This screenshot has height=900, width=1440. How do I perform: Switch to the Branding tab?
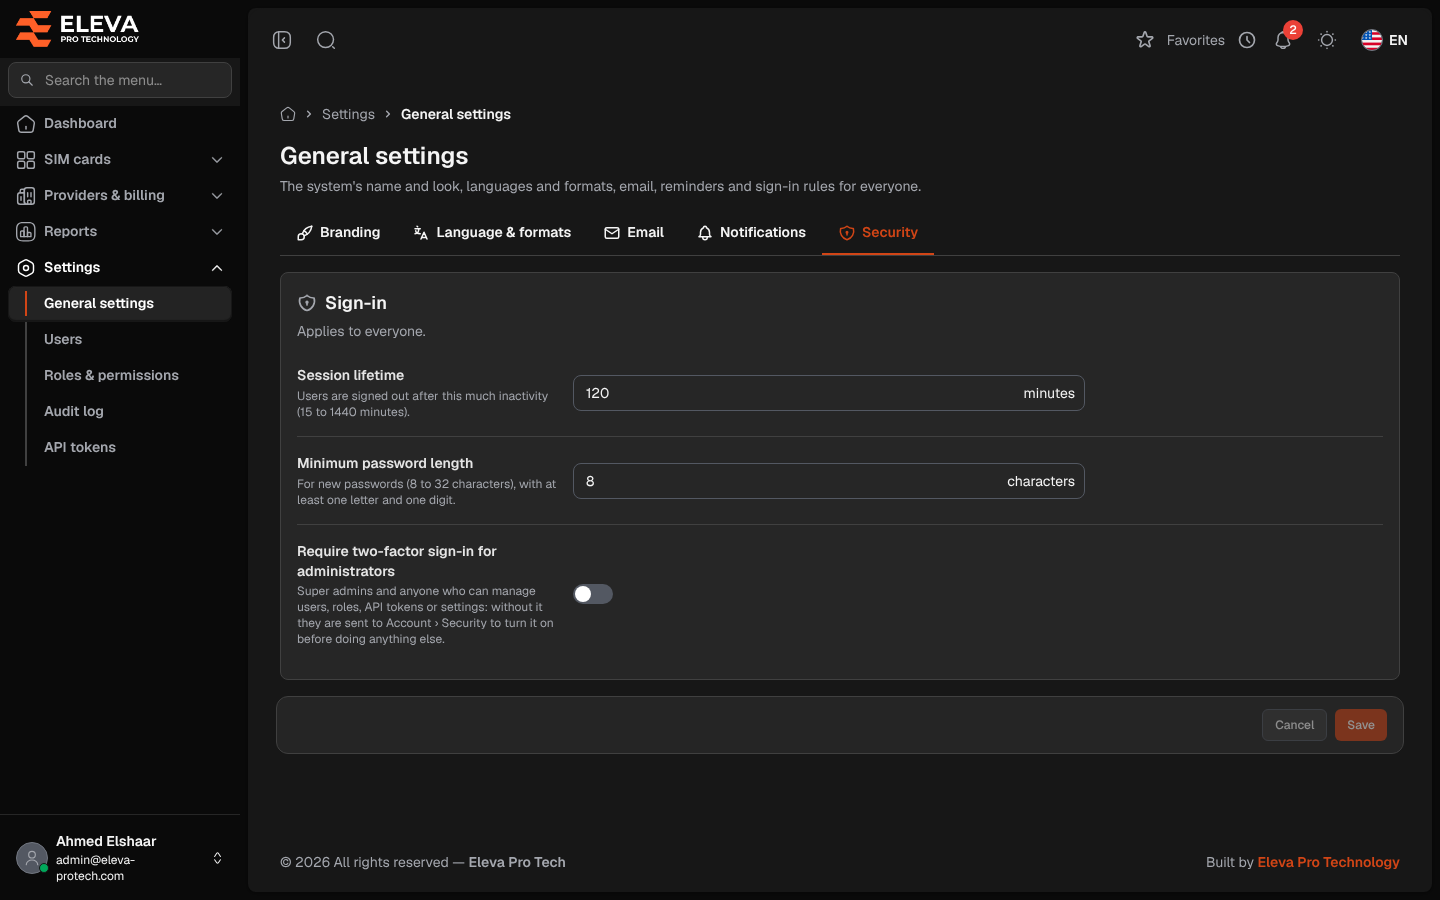click(x=338, y=232)
